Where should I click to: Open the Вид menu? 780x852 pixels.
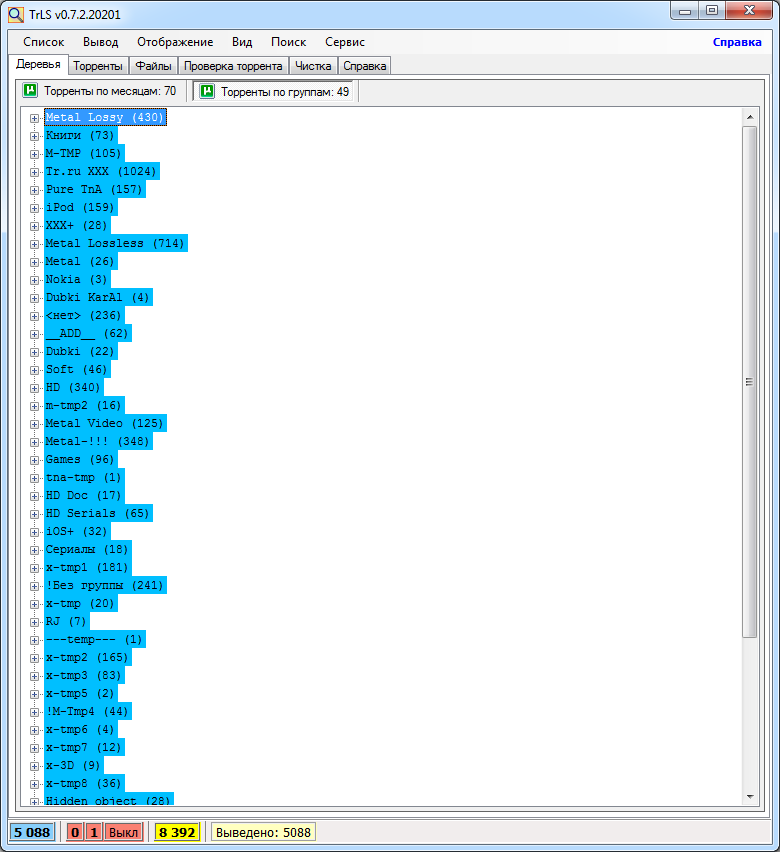[x=242, y=42]
